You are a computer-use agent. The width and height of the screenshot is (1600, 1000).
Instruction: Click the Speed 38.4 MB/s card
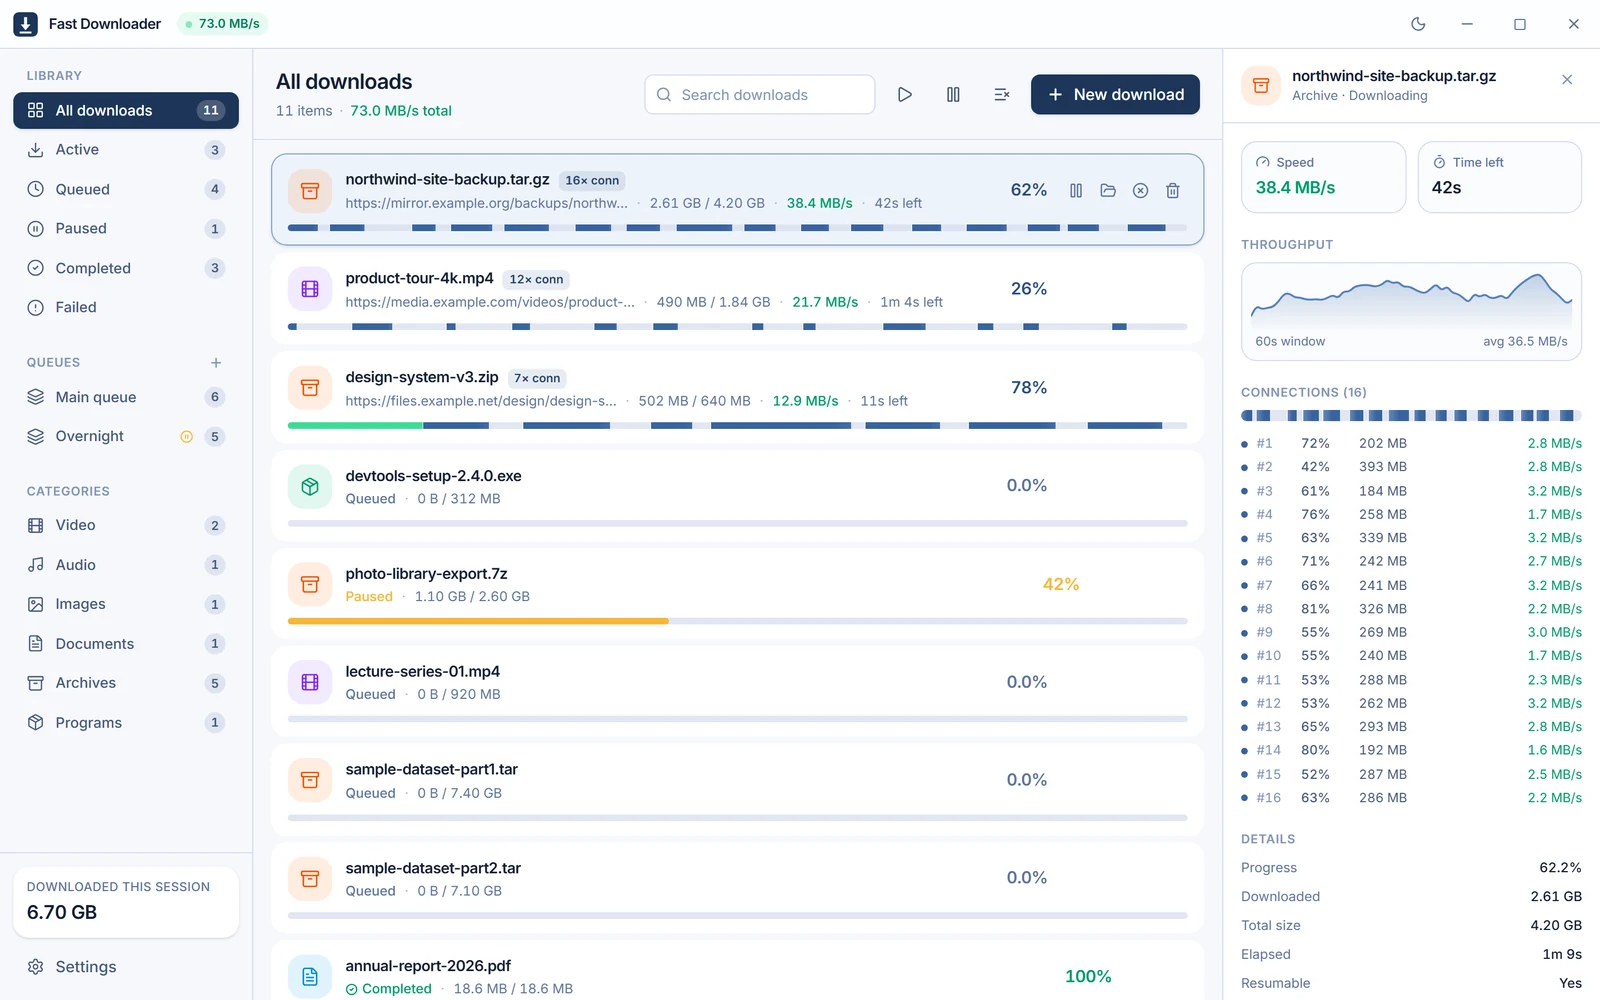click(x=1324, y=177)
